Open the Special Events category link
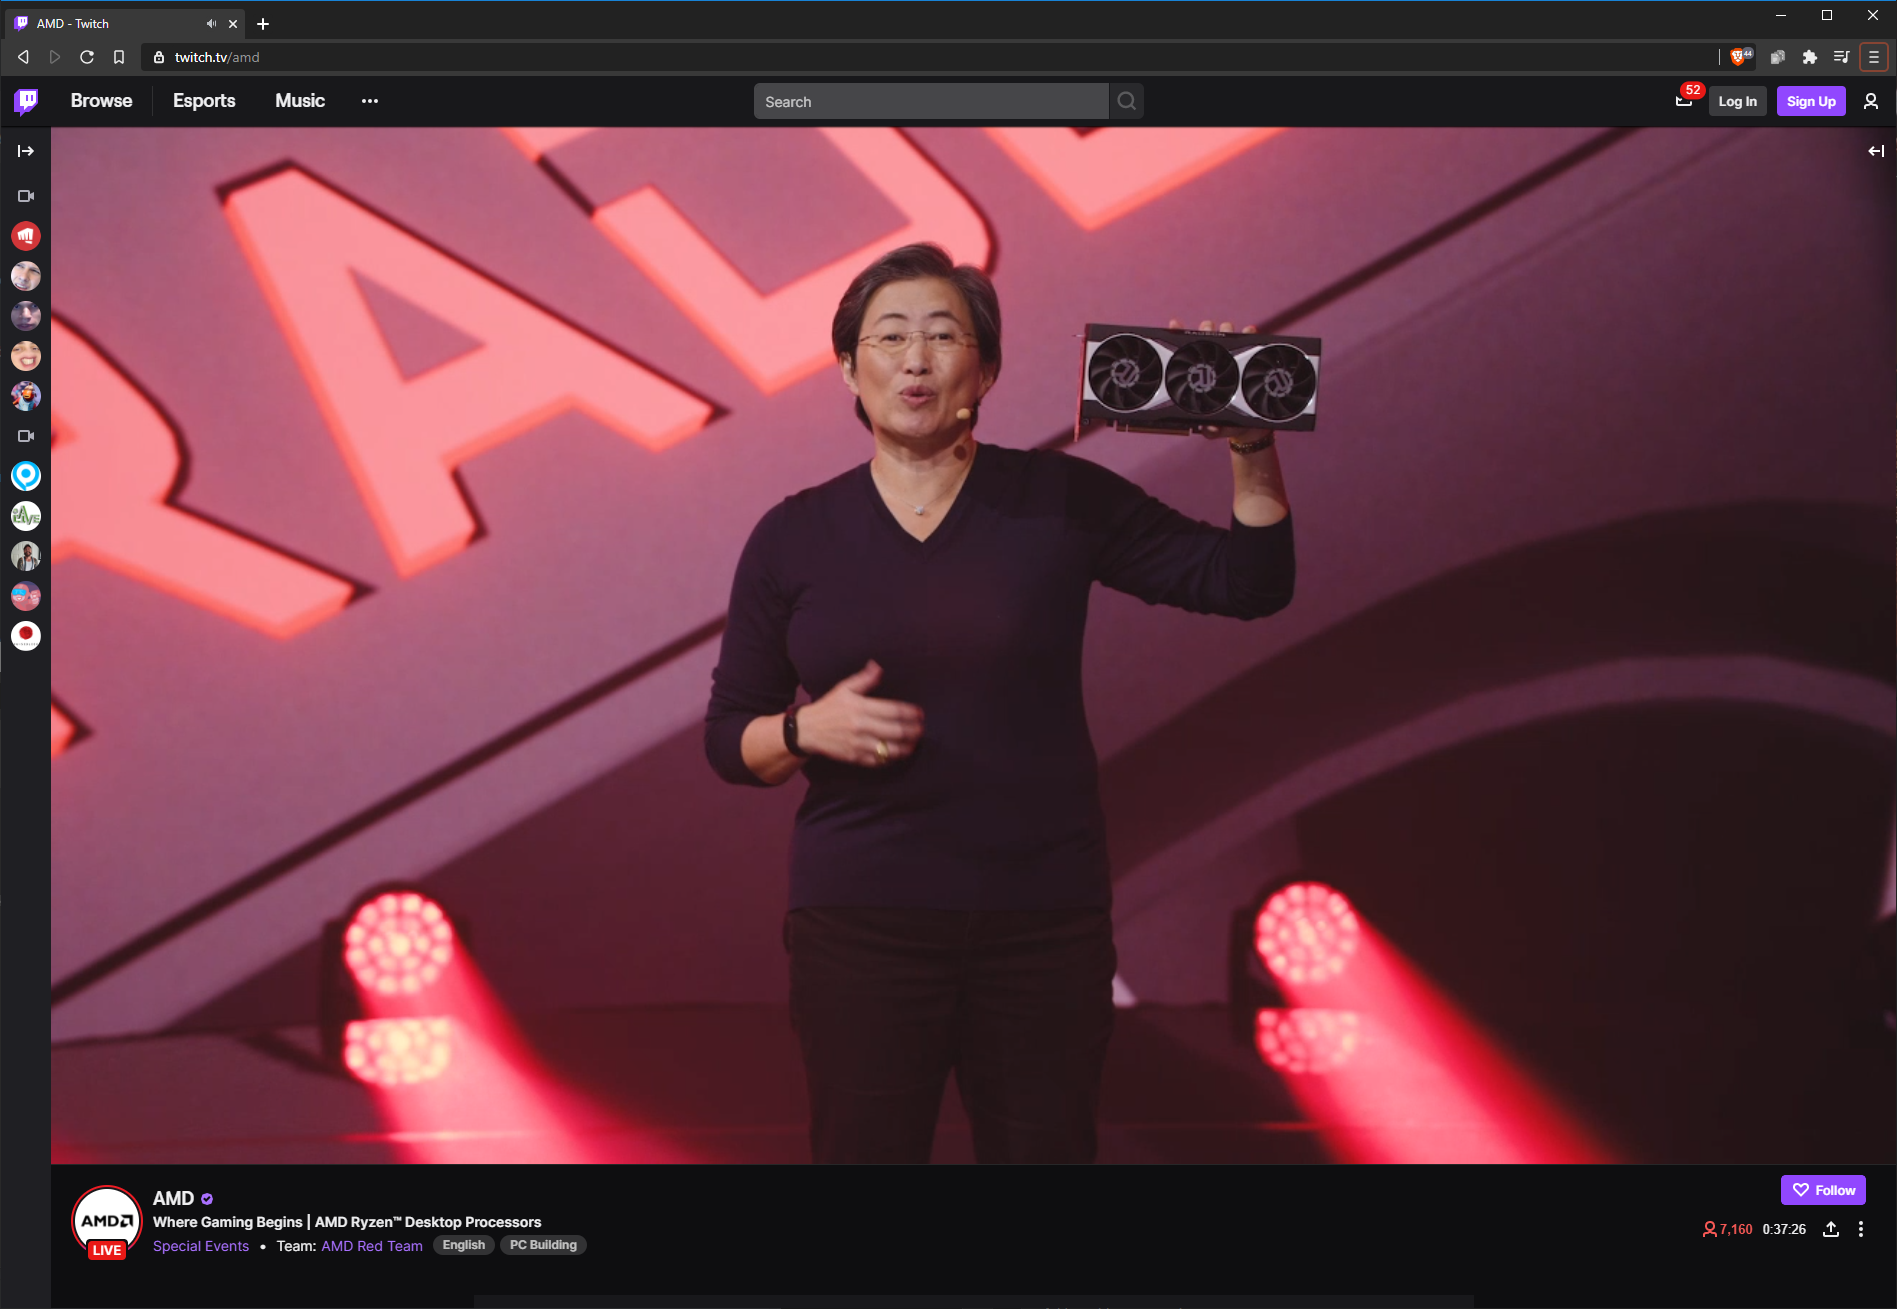 (201, 1246)
